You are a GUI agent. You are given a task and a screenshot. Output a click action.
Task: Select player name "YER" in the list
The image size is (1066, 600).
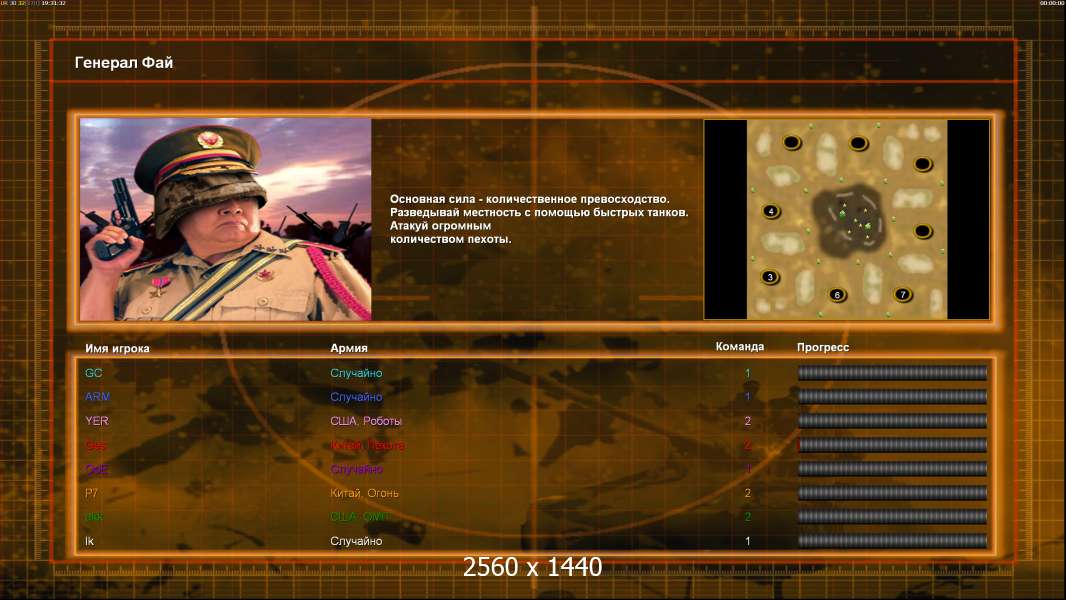click(97, 421)
